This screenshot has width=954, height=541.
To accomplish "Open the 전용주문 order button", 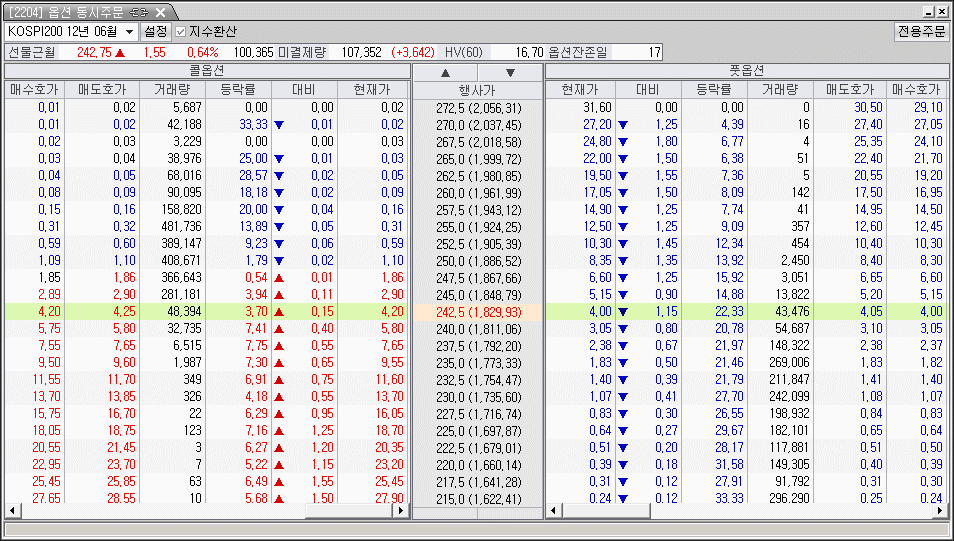I will coord(921,32).
